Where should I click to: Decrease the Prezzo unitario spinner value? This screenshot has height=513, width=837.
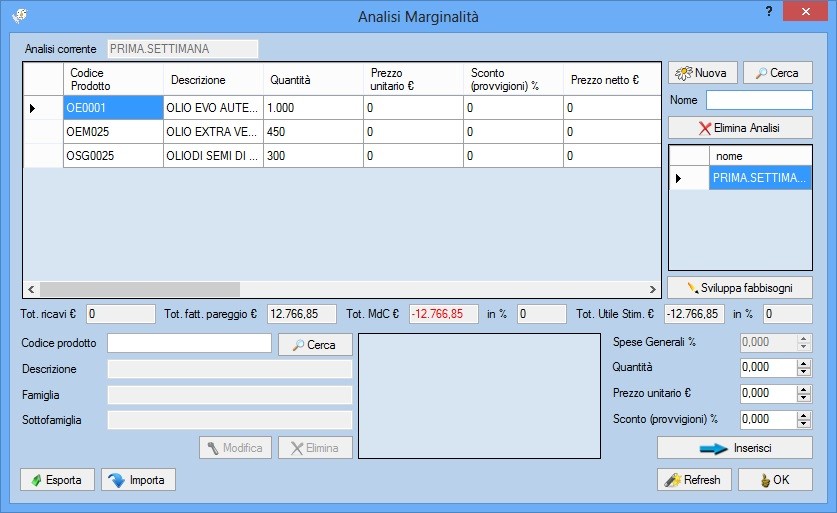pyautogui.click(x=803, y=398)
